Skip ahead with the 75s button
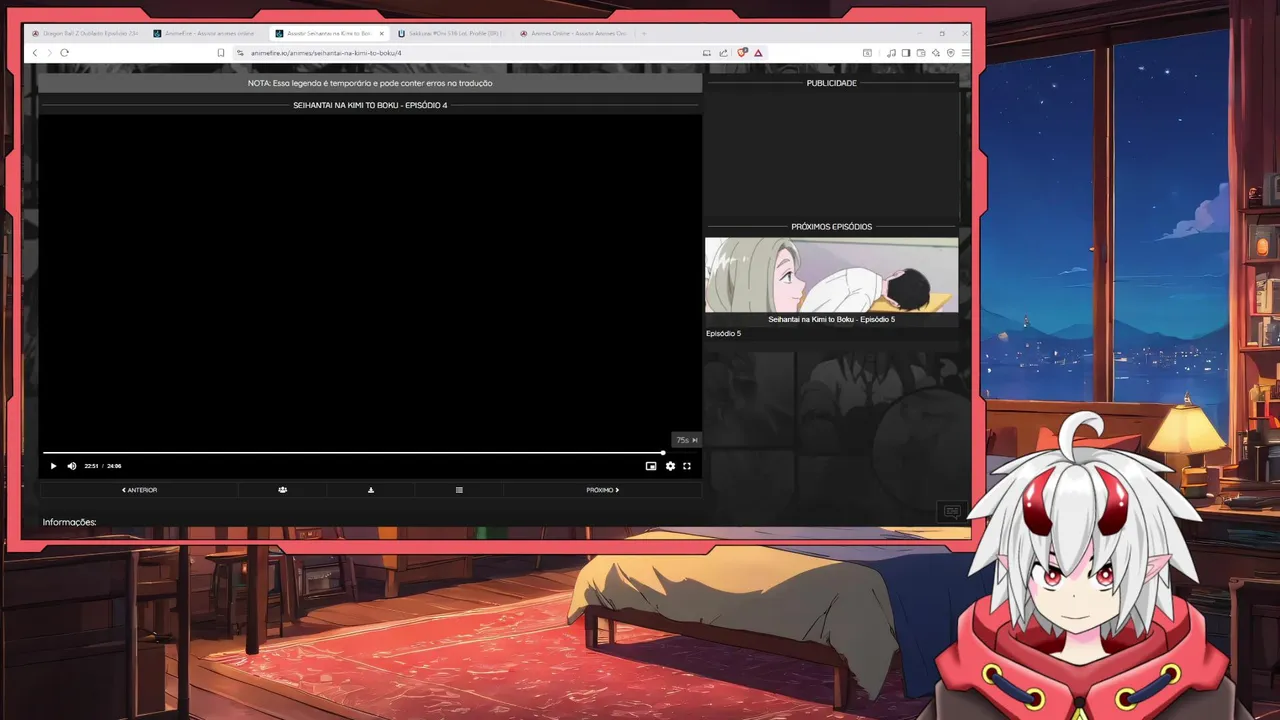The width and height of the screenshot is (1280, 720). [x=687, y=440]
